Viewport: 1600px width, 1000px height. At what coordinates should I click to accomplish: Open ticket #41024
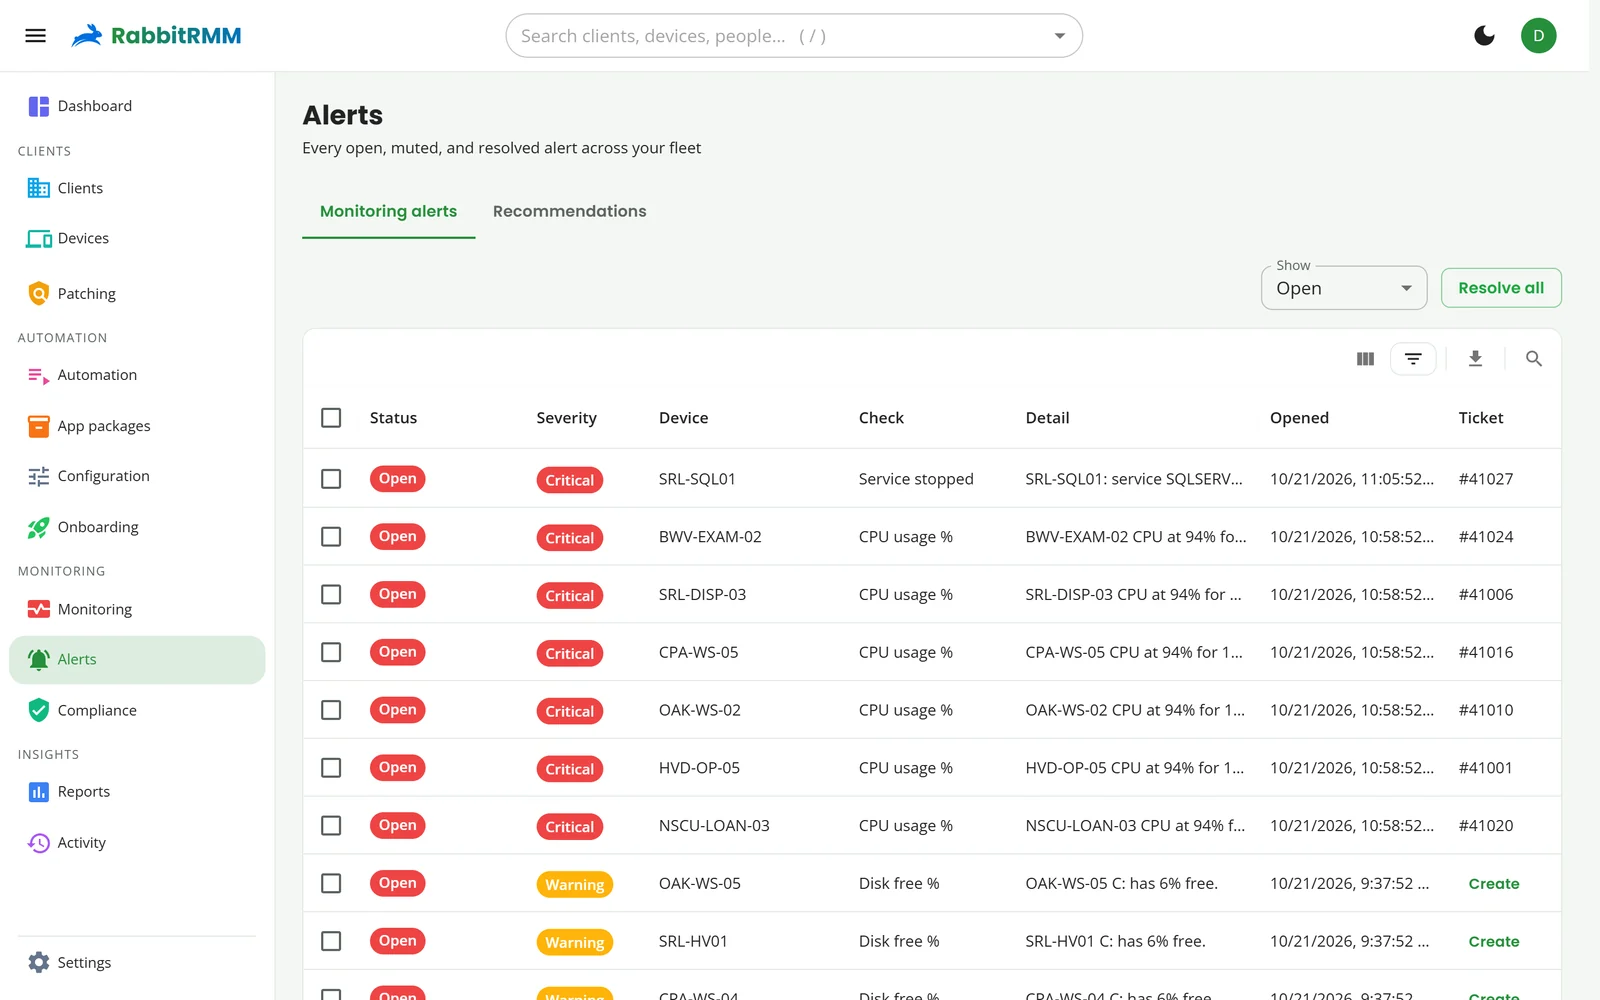[1485, 537]
